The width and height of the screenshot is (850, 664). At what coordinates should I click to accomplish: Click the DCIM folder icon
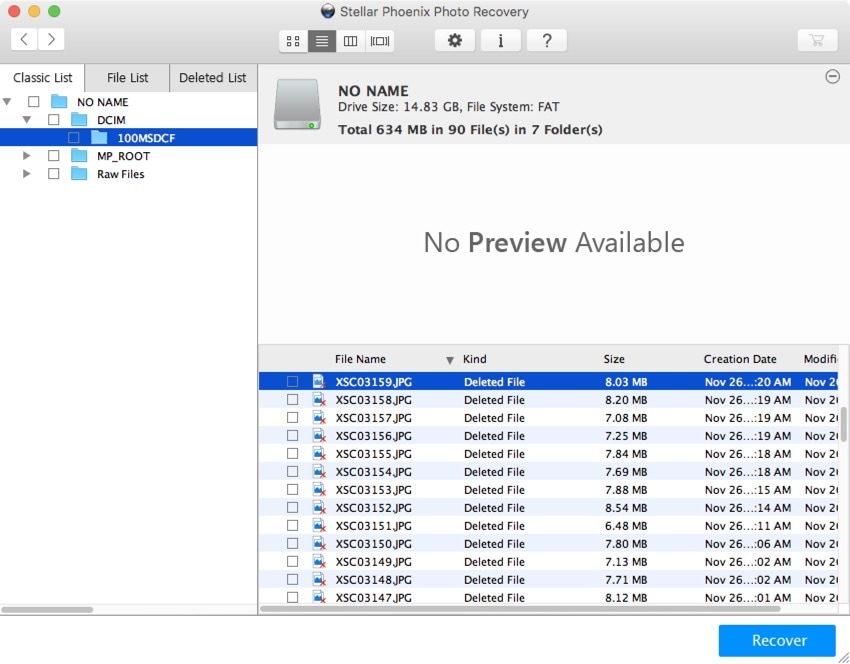click(x=79, y=119)
